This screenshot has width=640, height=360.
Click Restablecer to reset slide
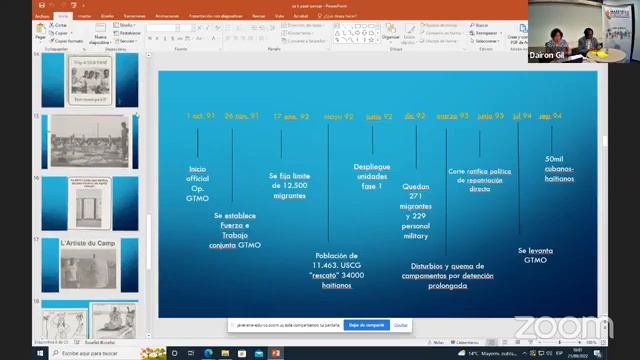pyautogui.click(x=127, y=33)
